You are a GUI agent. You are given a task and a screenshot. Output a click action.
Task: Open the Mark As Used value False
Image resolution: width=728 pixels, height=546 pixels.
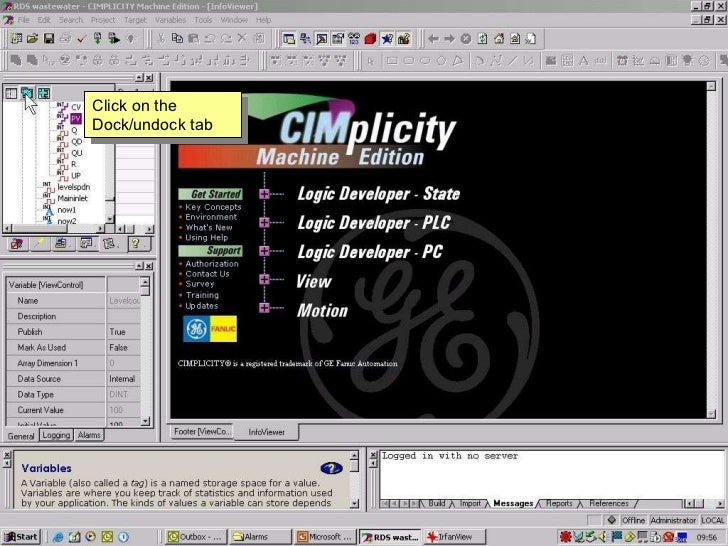[124, 348]
